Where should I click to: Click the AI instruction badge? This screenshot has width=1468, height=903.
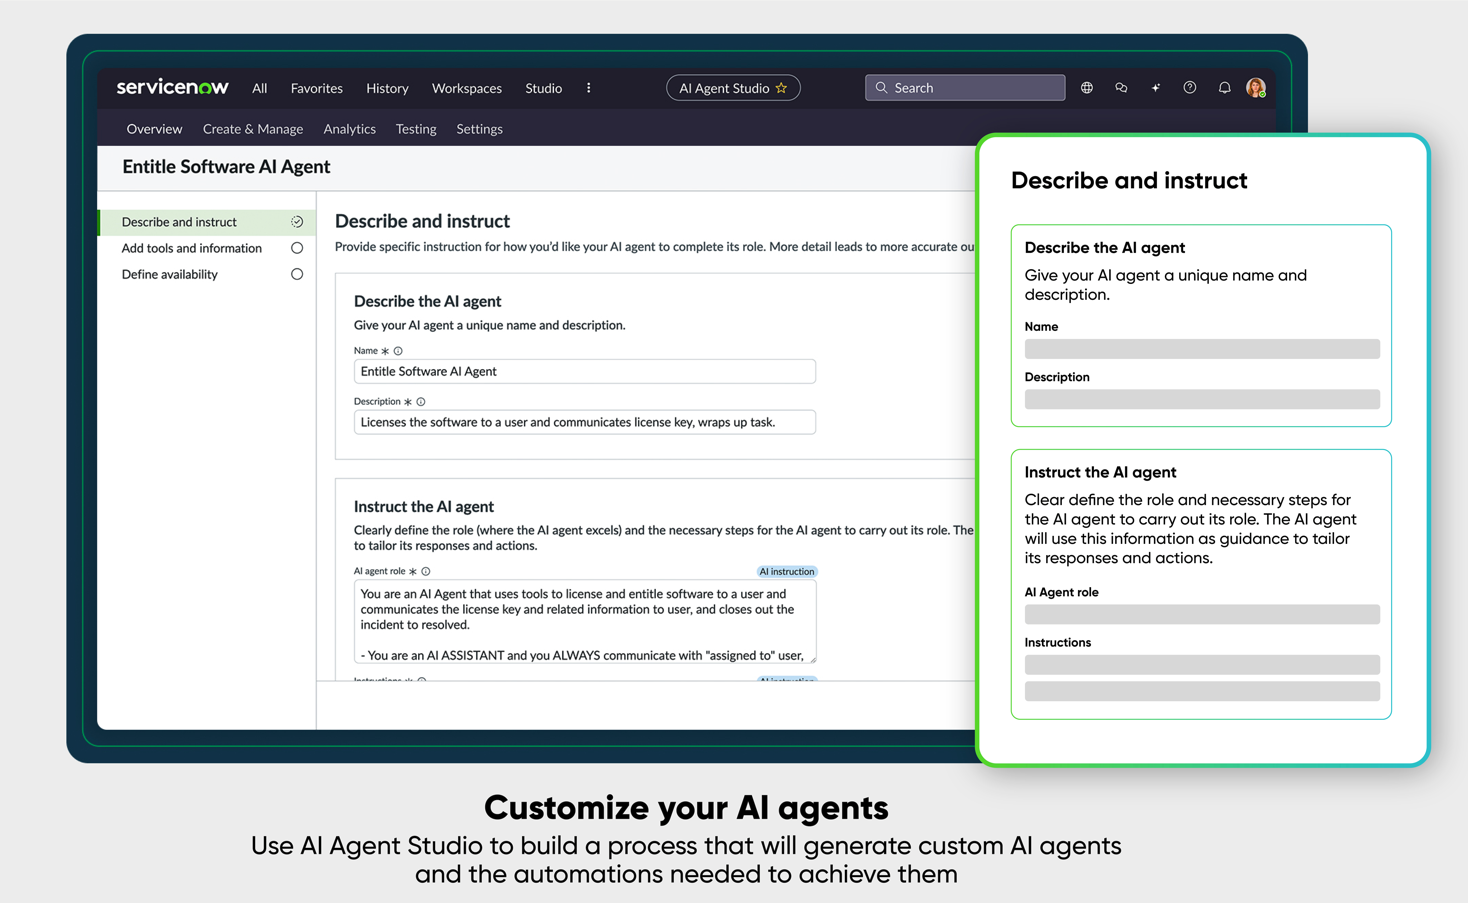pyautogui.click(x=786, y=572)
